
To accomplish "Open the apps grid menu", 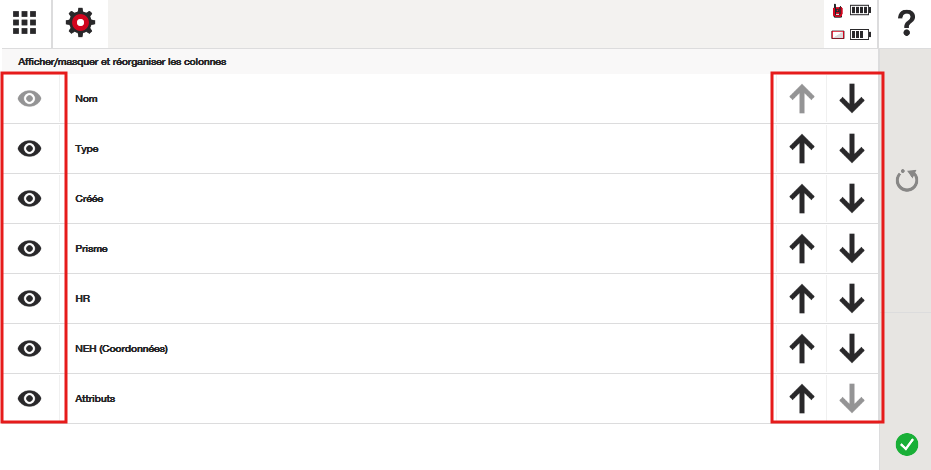I will (25, 23).
